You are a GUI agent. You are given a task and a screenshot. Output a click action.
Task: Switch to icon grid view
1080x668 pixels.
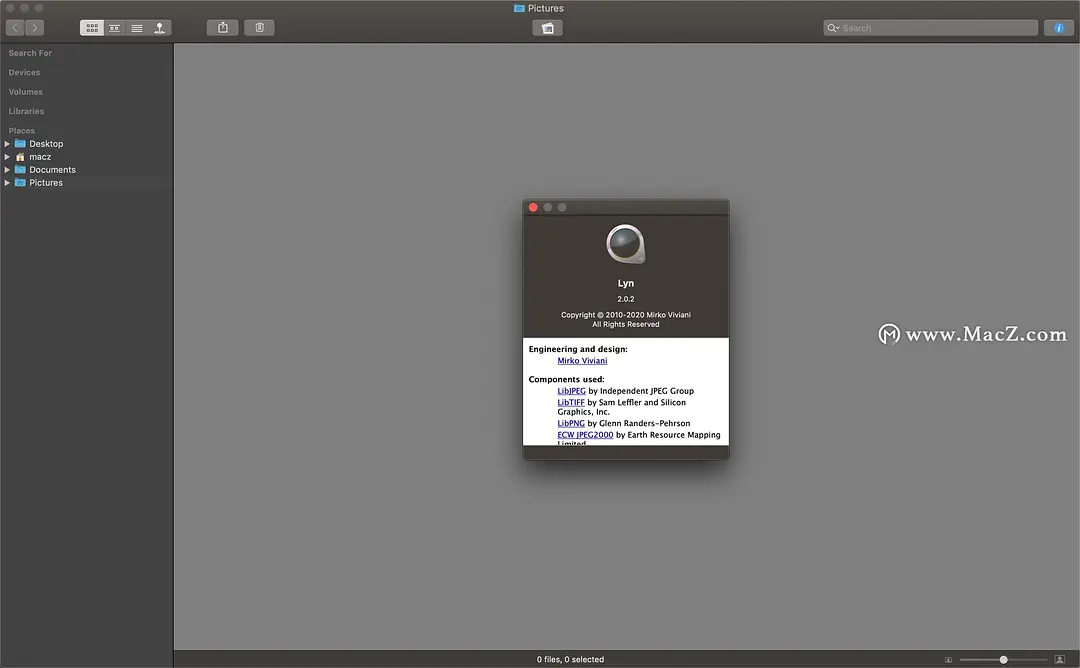pos(92,28)
